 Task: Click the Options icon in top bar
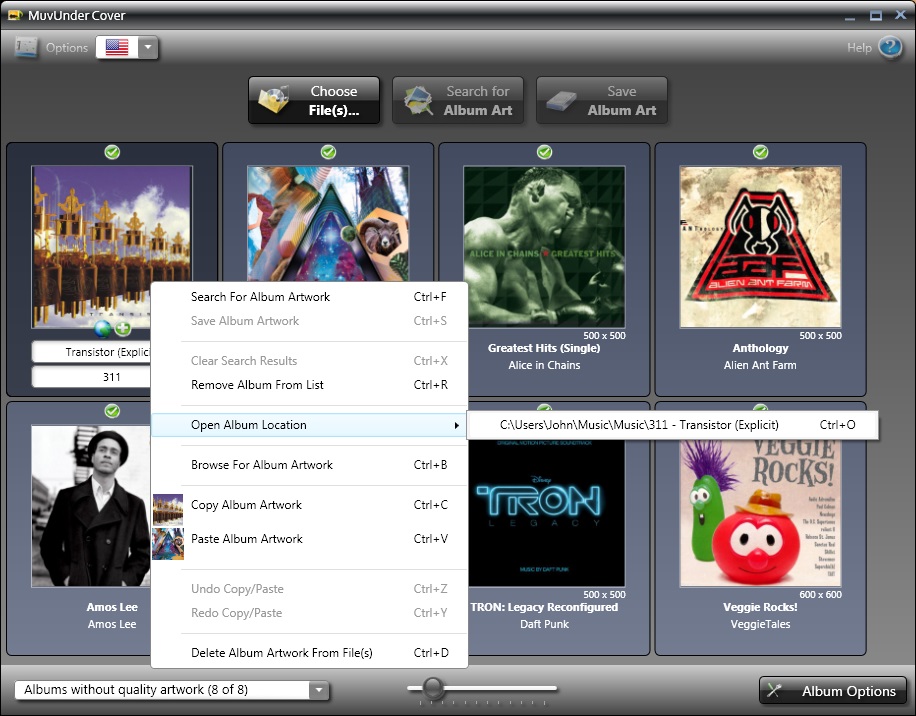(27, 47)
